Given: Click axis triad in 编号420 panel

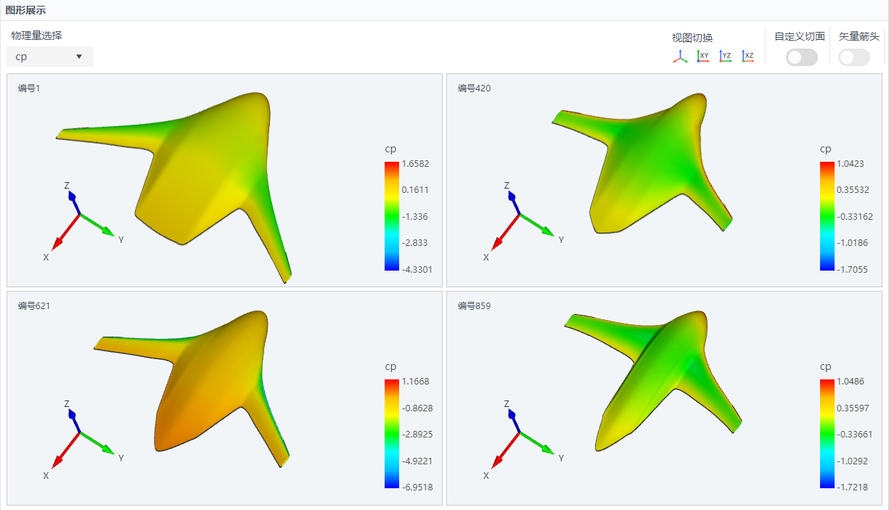Looking at the screenshot, I should point(524,221).
